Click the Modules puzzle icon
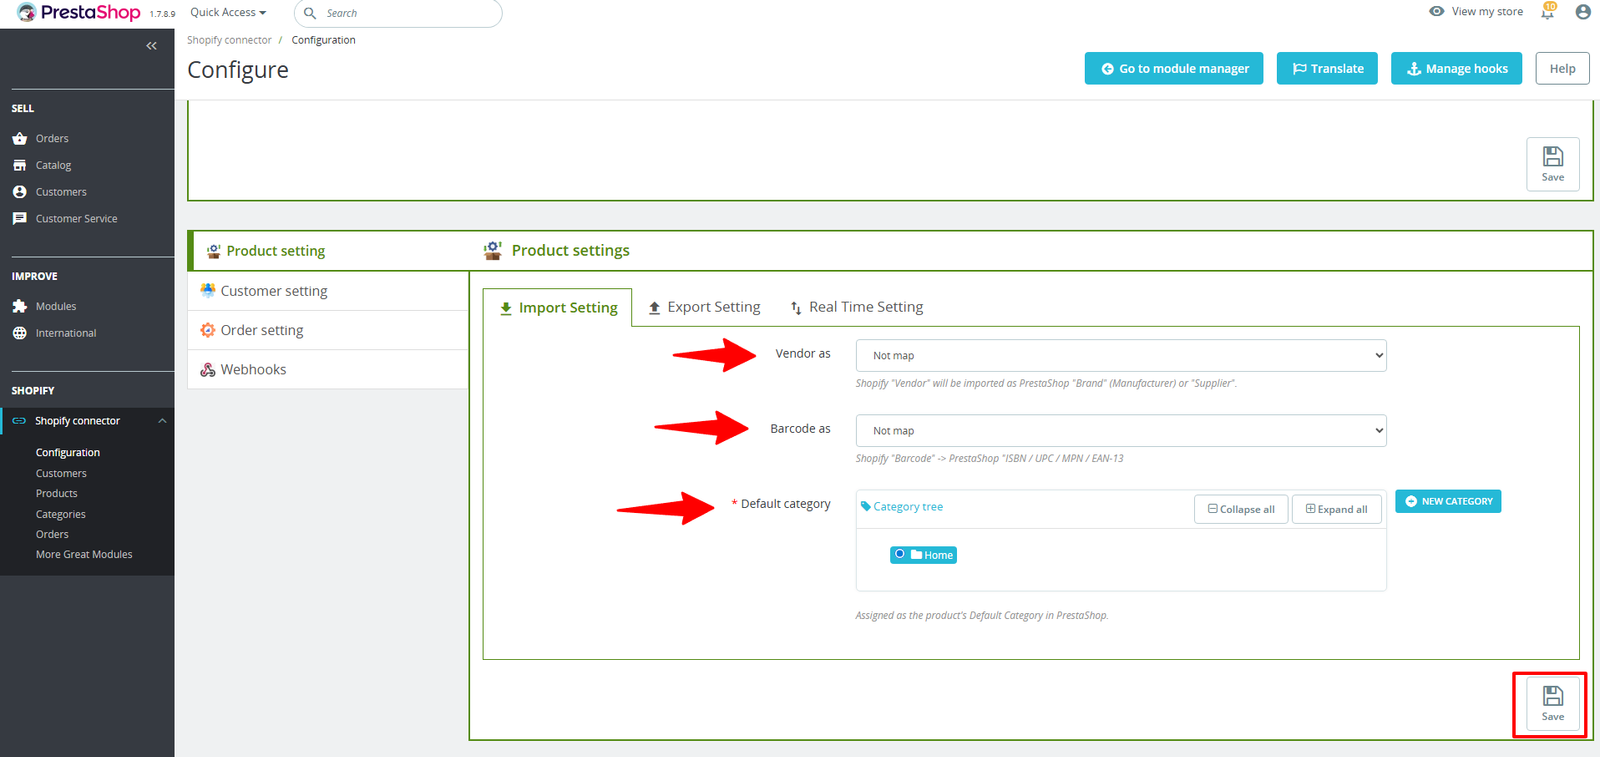The width and height of the screenshot is (1600, 757). tap(20, 307)
